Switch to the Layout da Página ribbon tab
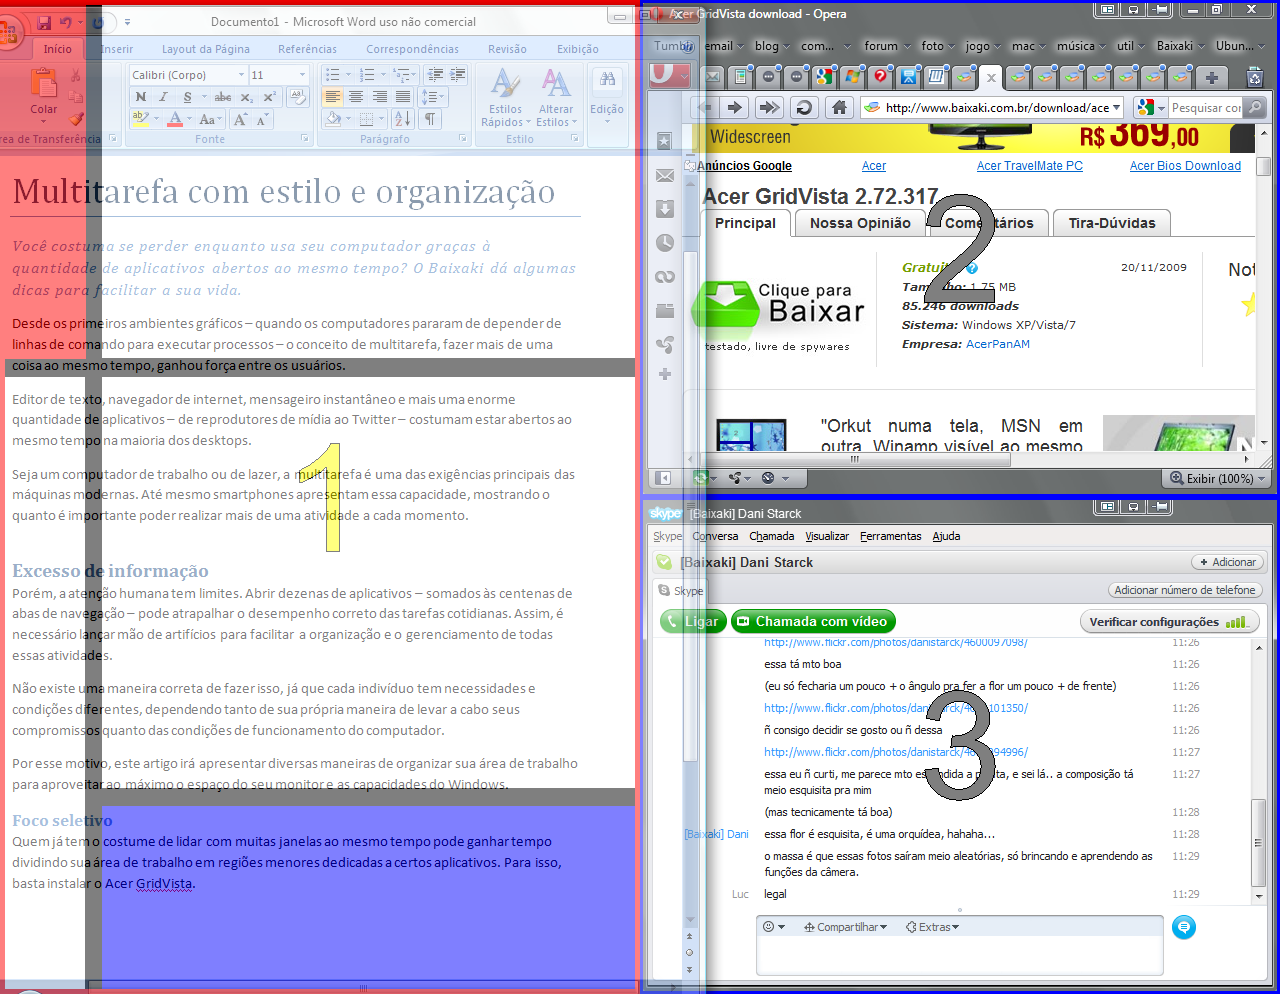Viewport: 1280px width, 994px height. coord(206,49)
